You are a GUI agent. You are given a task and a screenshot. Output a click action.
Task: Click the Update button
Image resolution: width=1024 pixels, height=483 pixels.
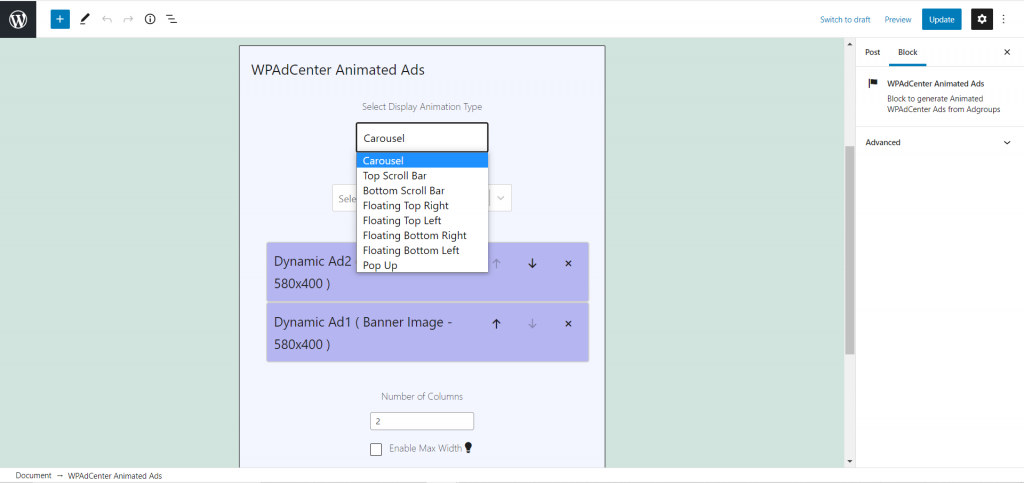[x=942, y=20]
